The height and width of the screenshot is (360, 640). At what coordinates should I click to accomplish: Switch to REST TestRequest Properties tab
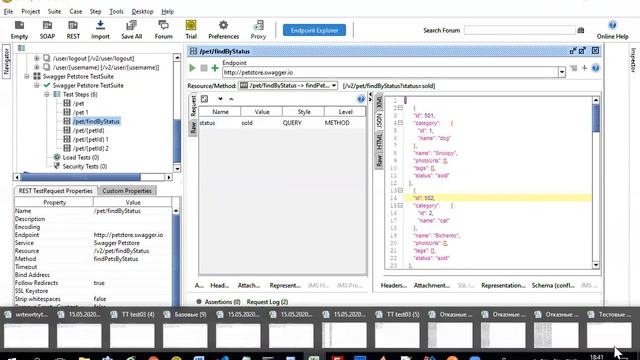pyautogui.click(x=56, y=191)
